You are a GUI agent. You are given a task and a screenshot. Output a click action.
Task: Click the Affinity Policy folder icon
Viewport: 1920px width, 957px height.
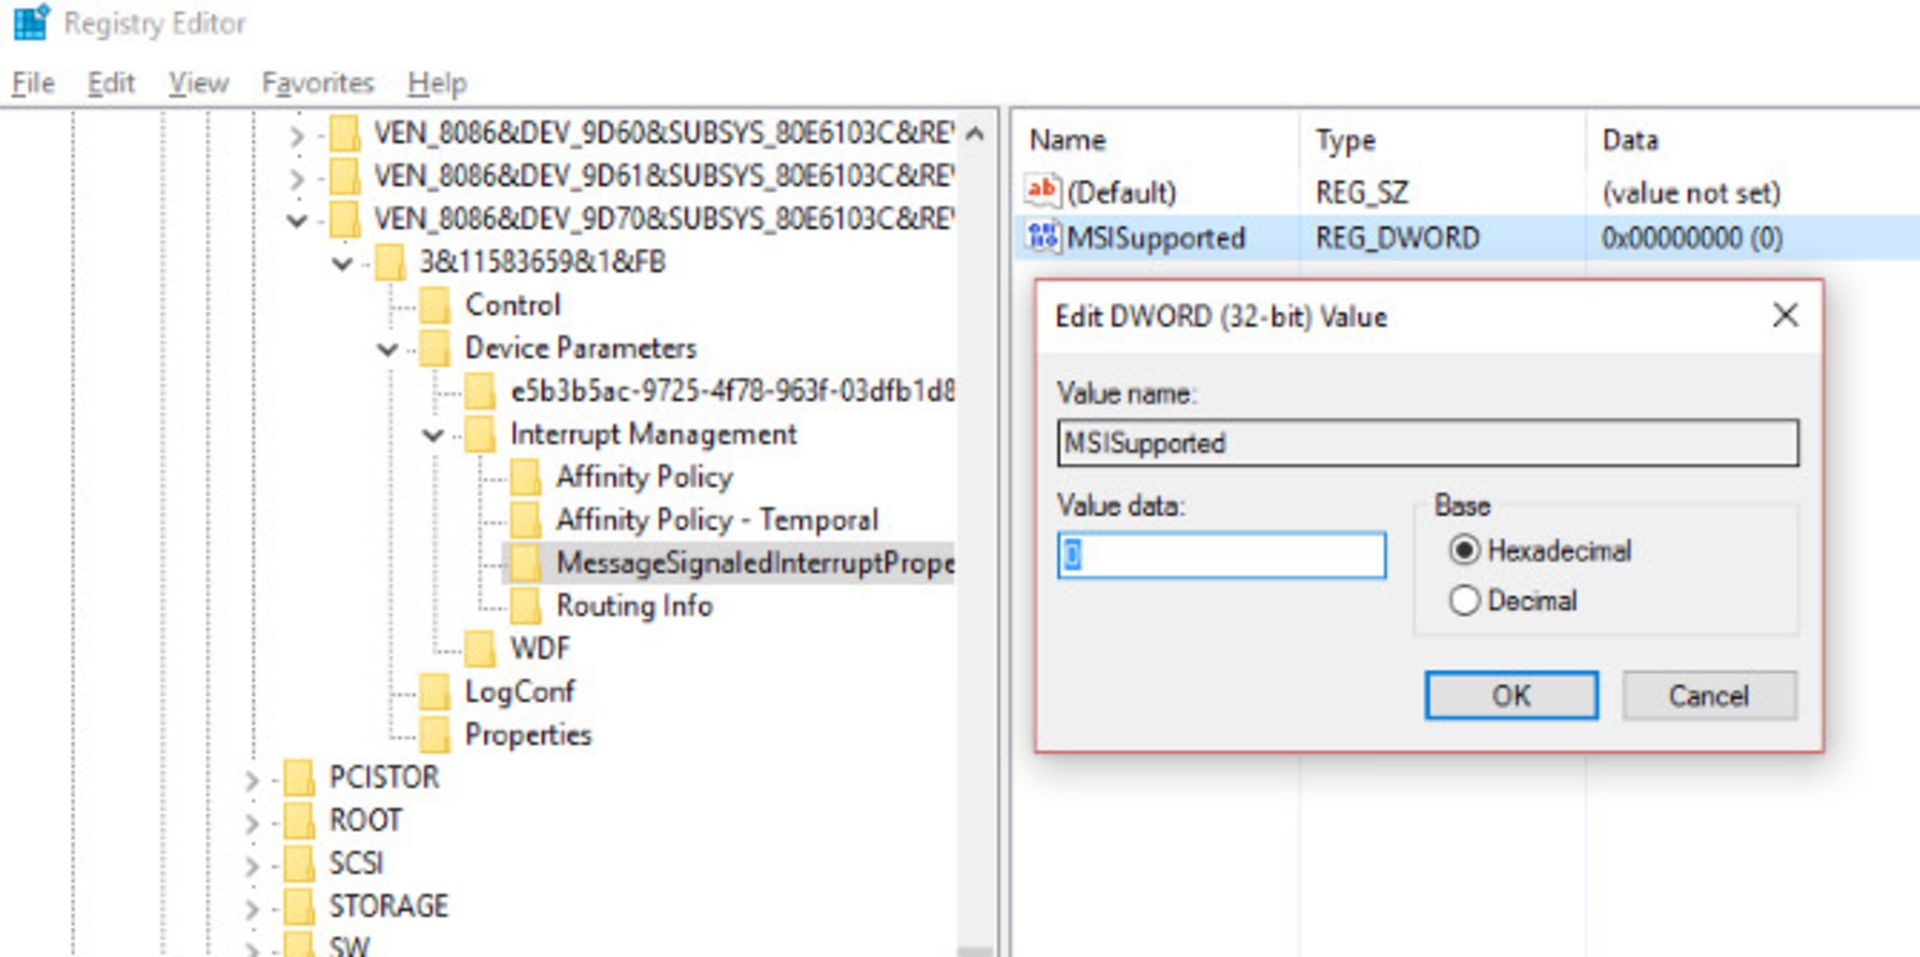[525, 477]
